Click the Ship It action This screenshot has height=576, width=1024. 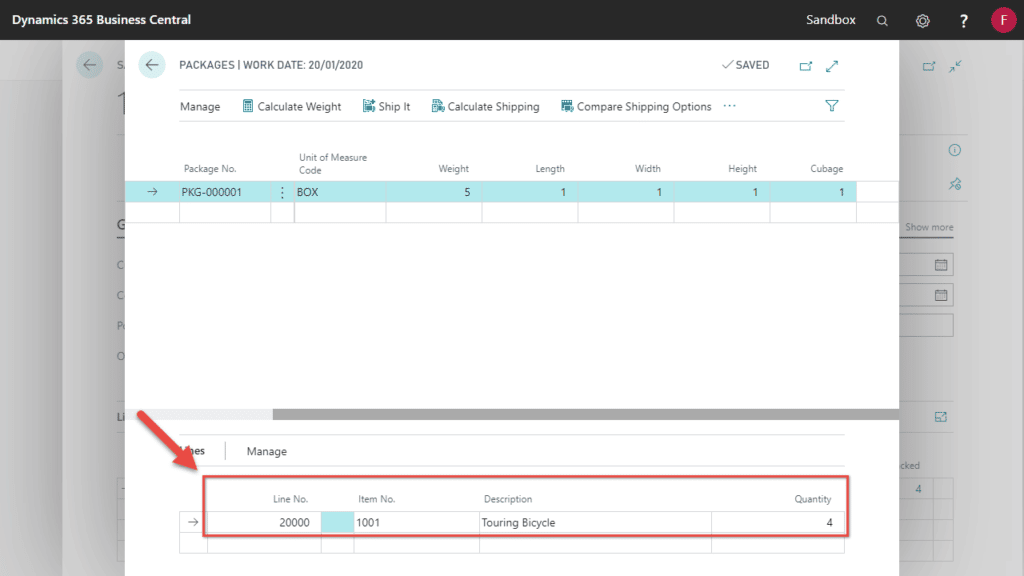(386, 107)
